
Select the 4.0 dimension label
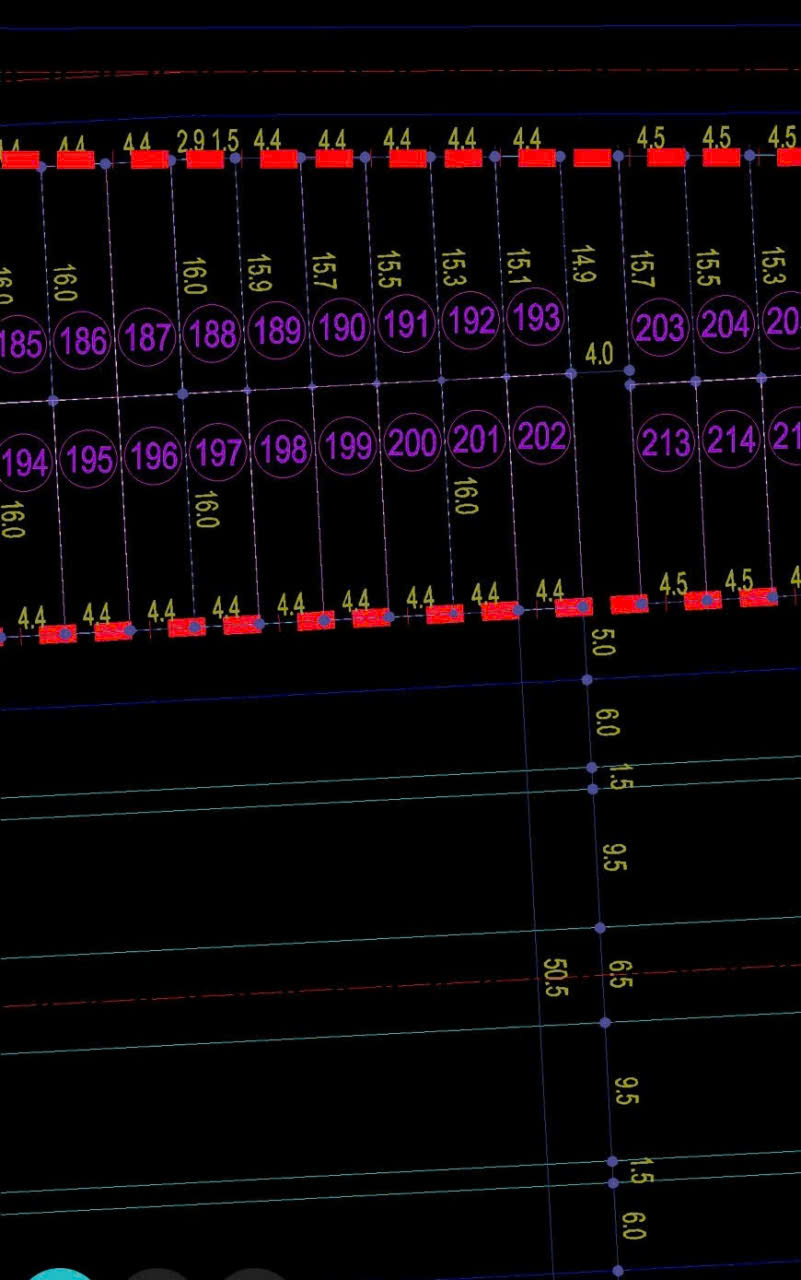click(x=598, y=354)
